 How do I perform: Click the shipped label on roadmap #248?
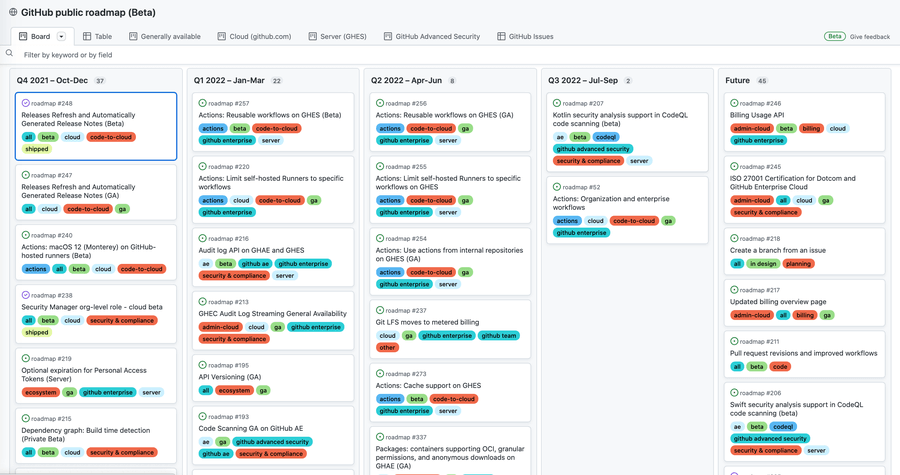click(37, 149)
